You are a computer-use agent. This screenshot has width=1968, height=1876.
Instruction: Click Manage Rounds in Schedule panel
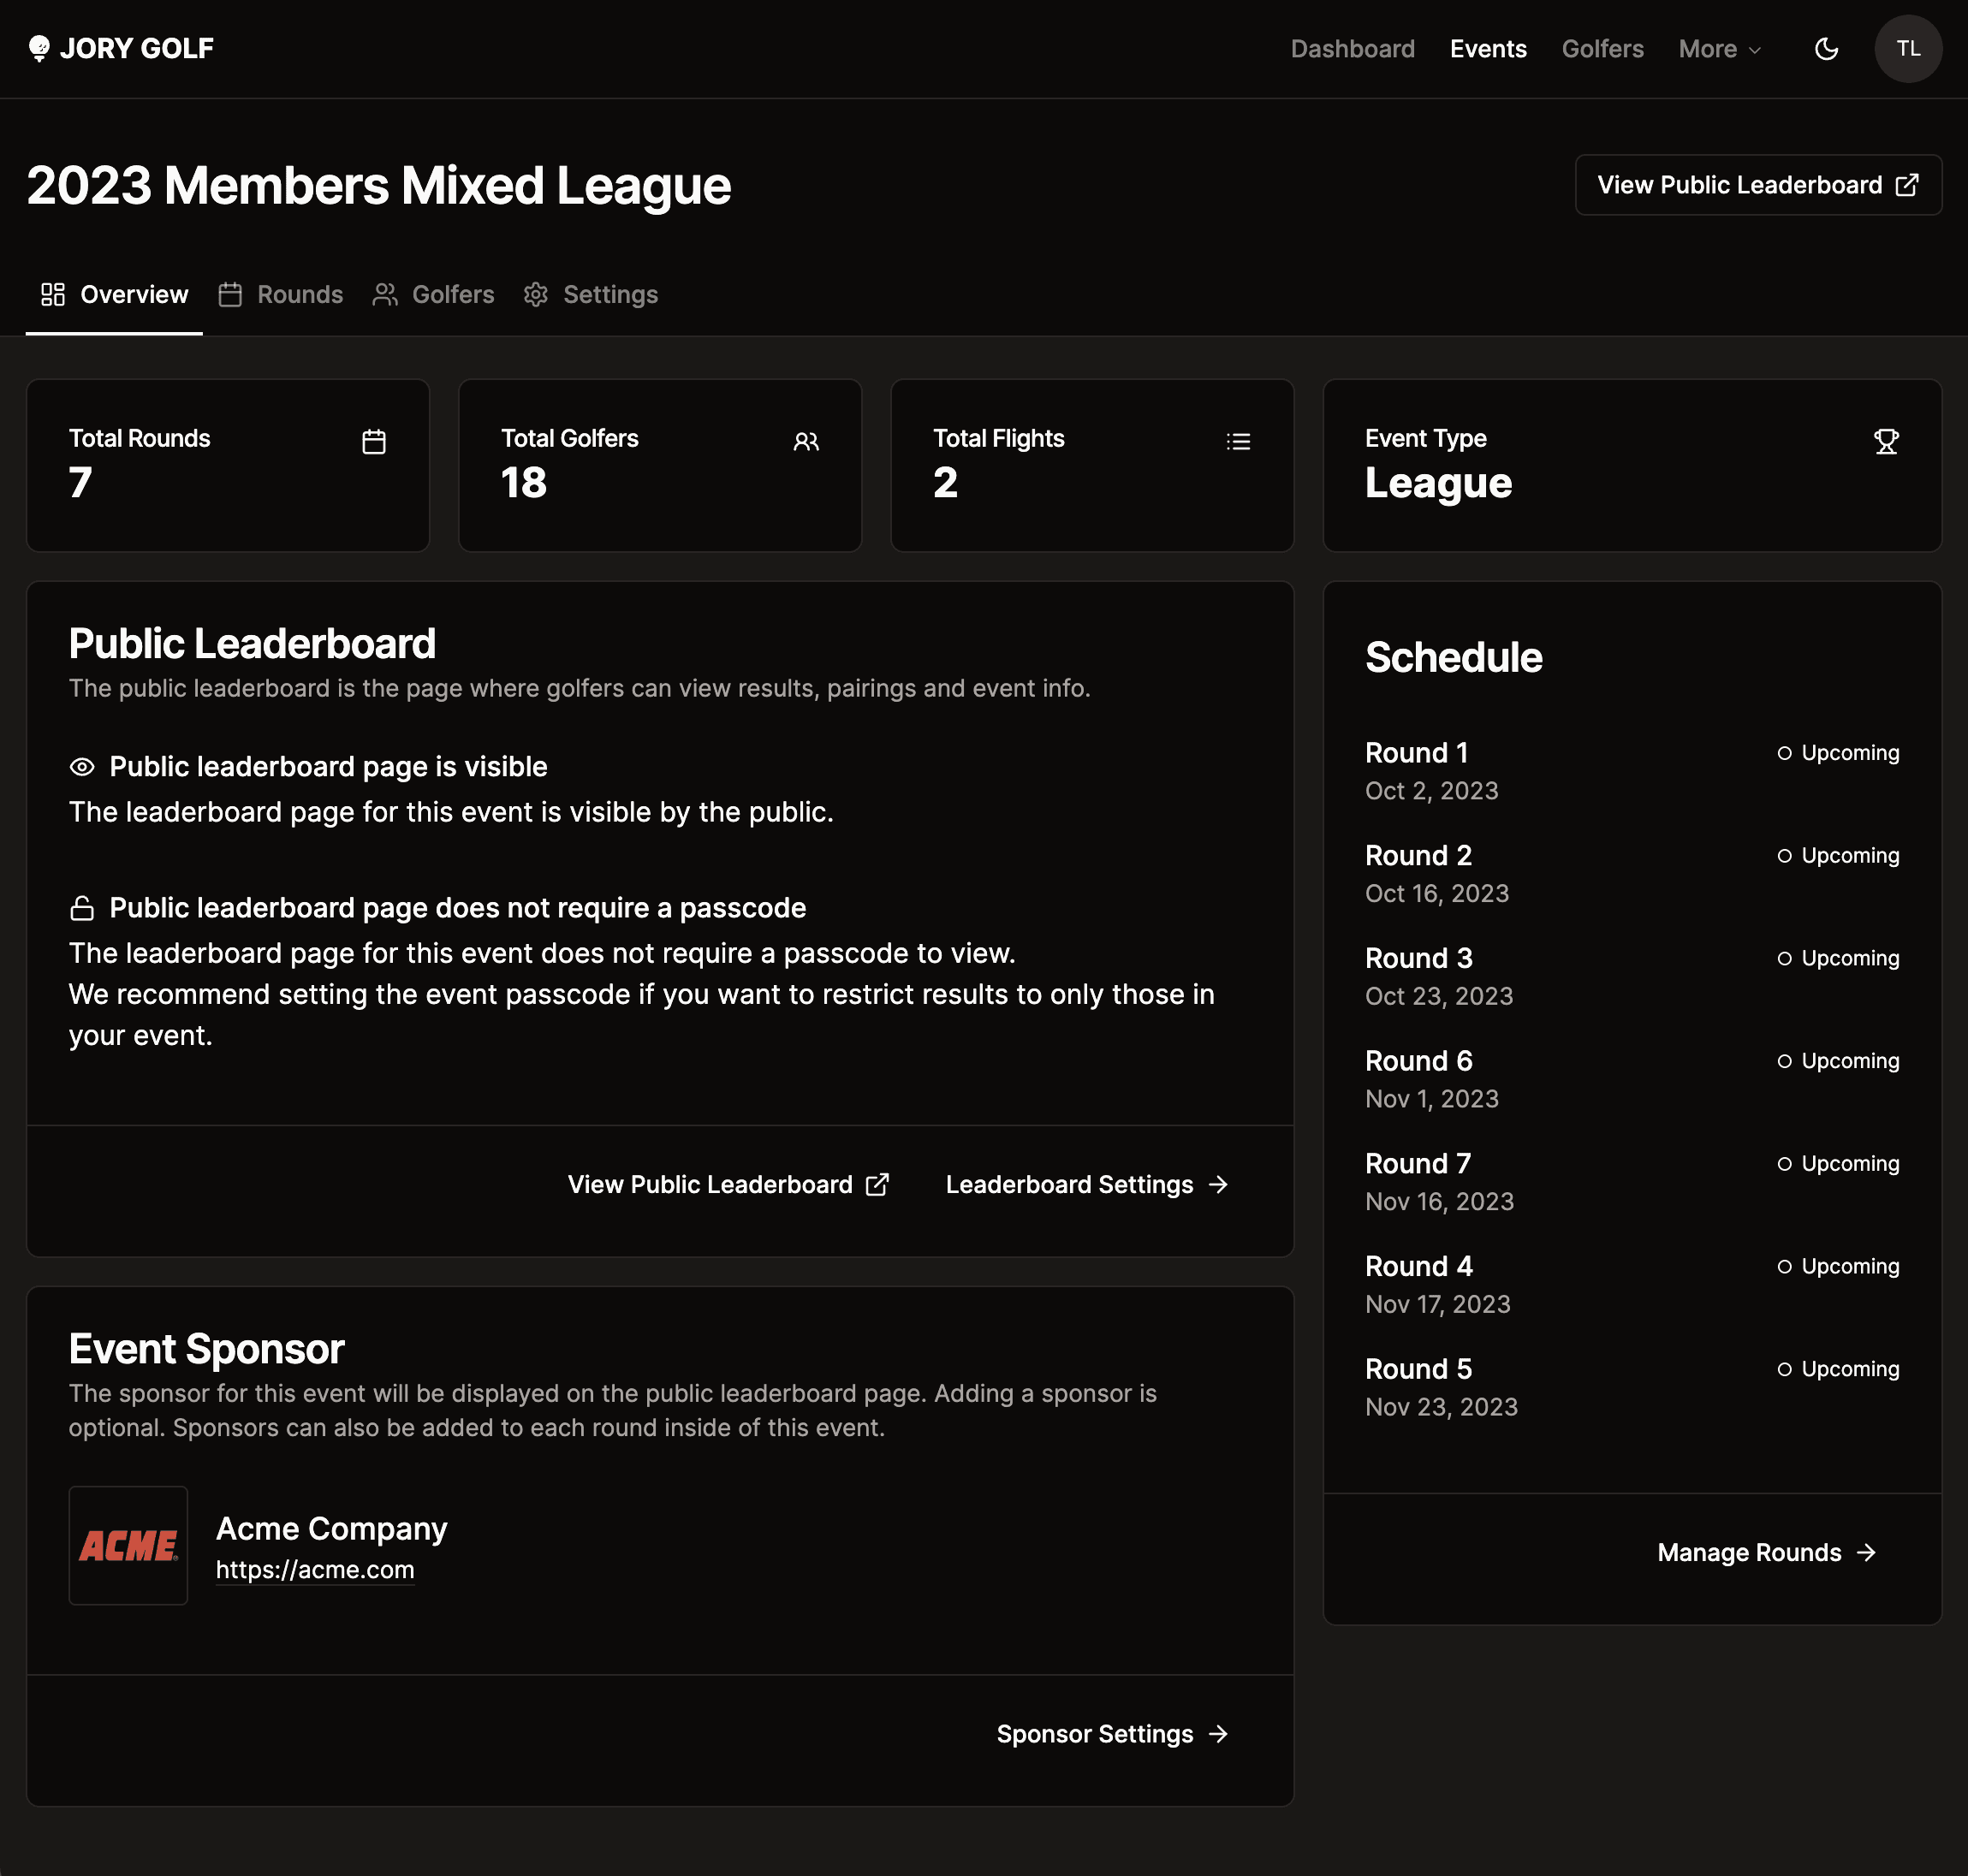(x=1766, y=1553)
